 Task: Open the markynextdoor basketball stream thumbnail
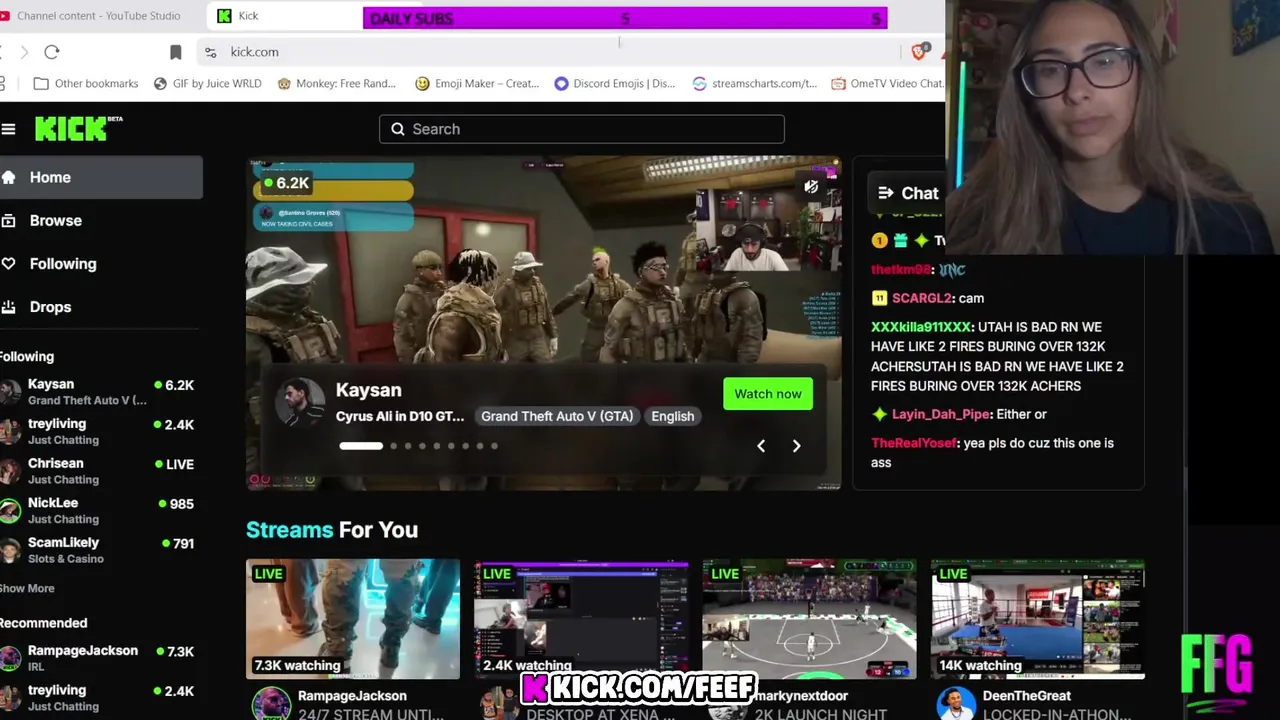tap(809, 620)
